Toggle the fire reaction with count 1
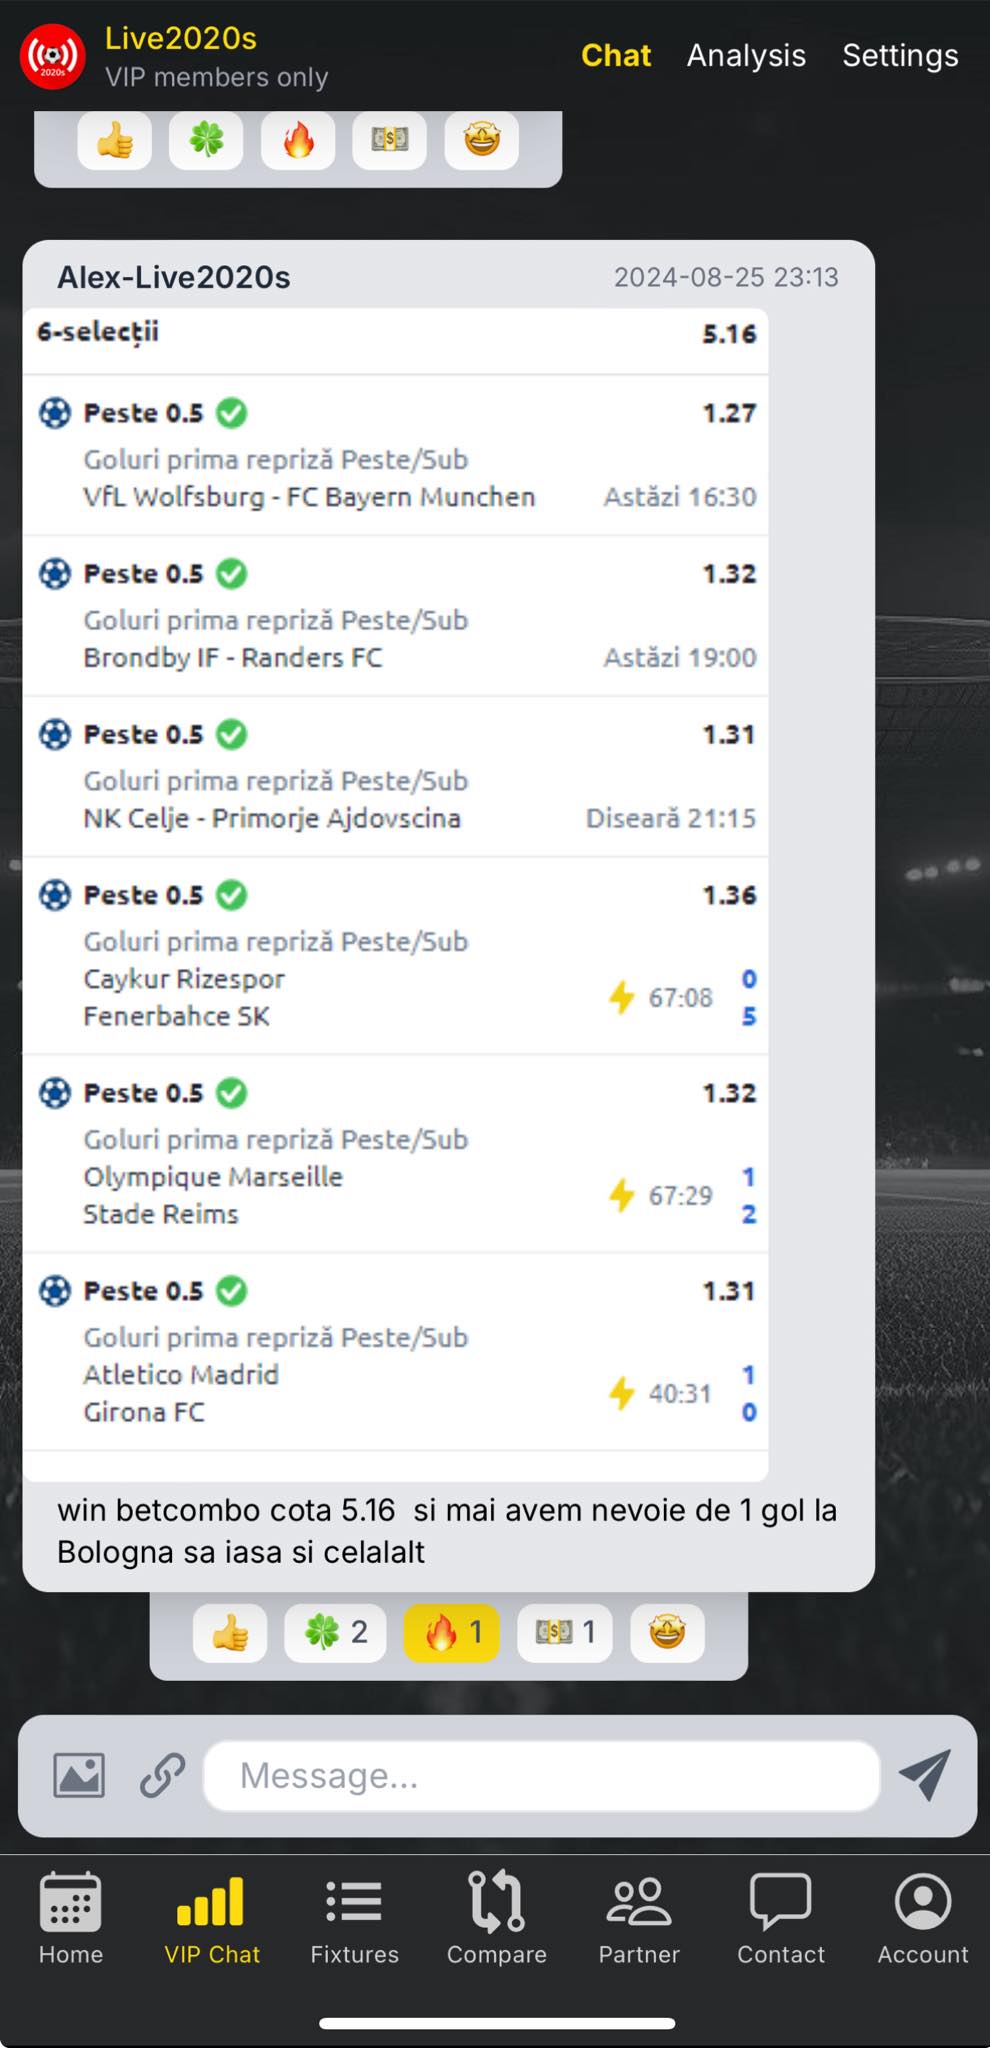Image resolution: width=990 pixels, height=2048 pixels. (452, 1633)
